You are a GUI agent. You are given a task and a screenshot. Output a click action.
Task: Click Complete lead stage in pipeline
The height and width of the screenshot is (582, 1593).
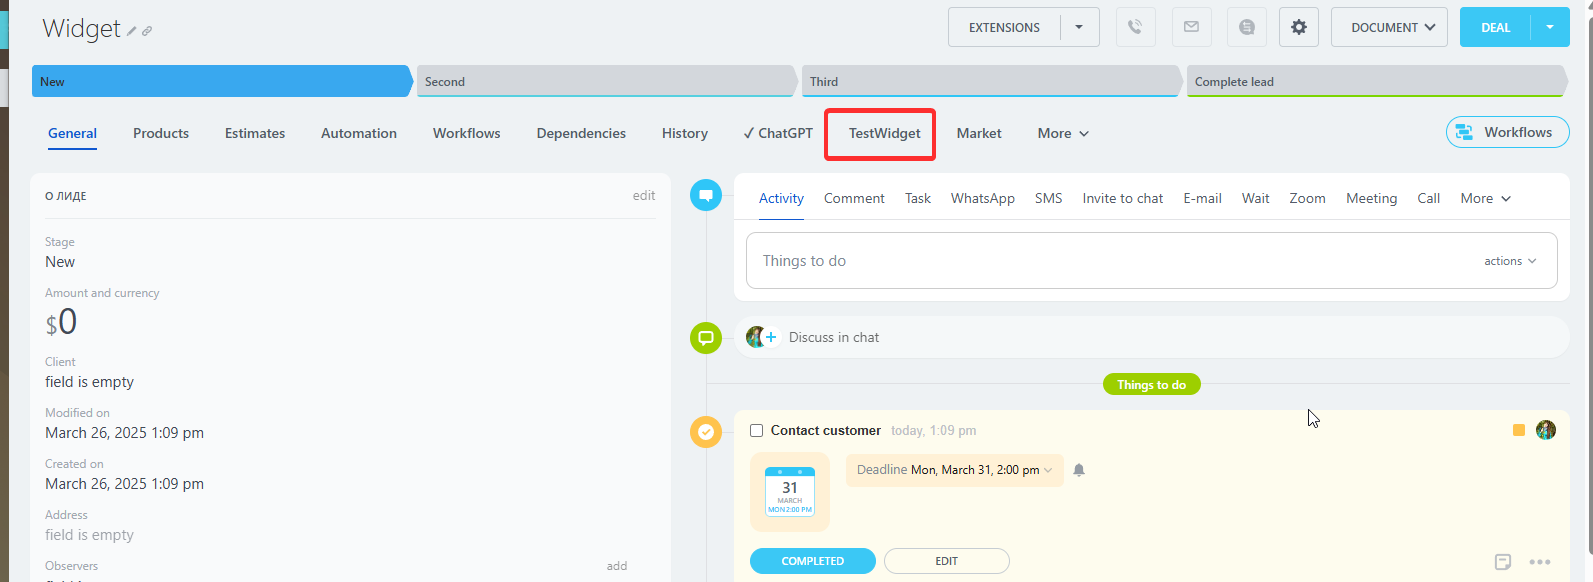pos(1376,81)
